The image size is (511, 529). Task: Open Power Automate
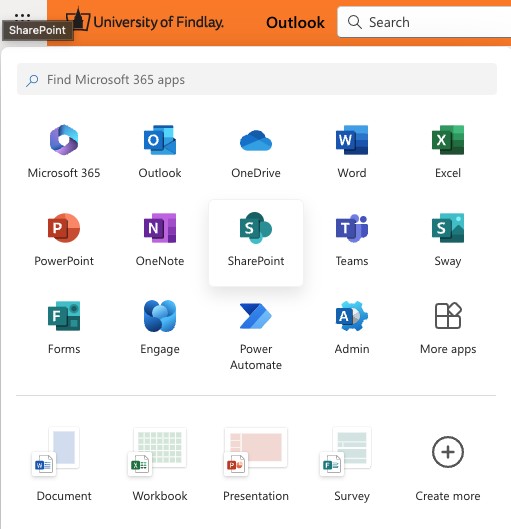point(256,336)
